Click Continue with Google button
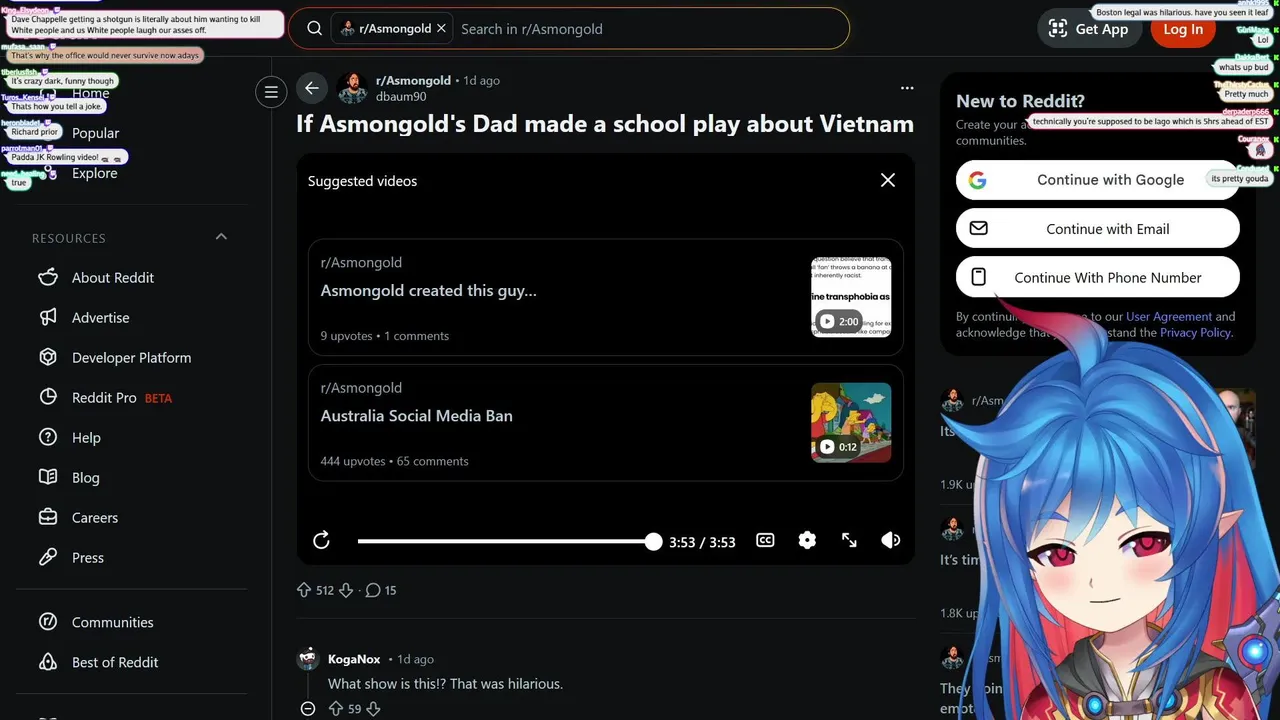This screenshot has height=720, width=1280. (1098, 180)
